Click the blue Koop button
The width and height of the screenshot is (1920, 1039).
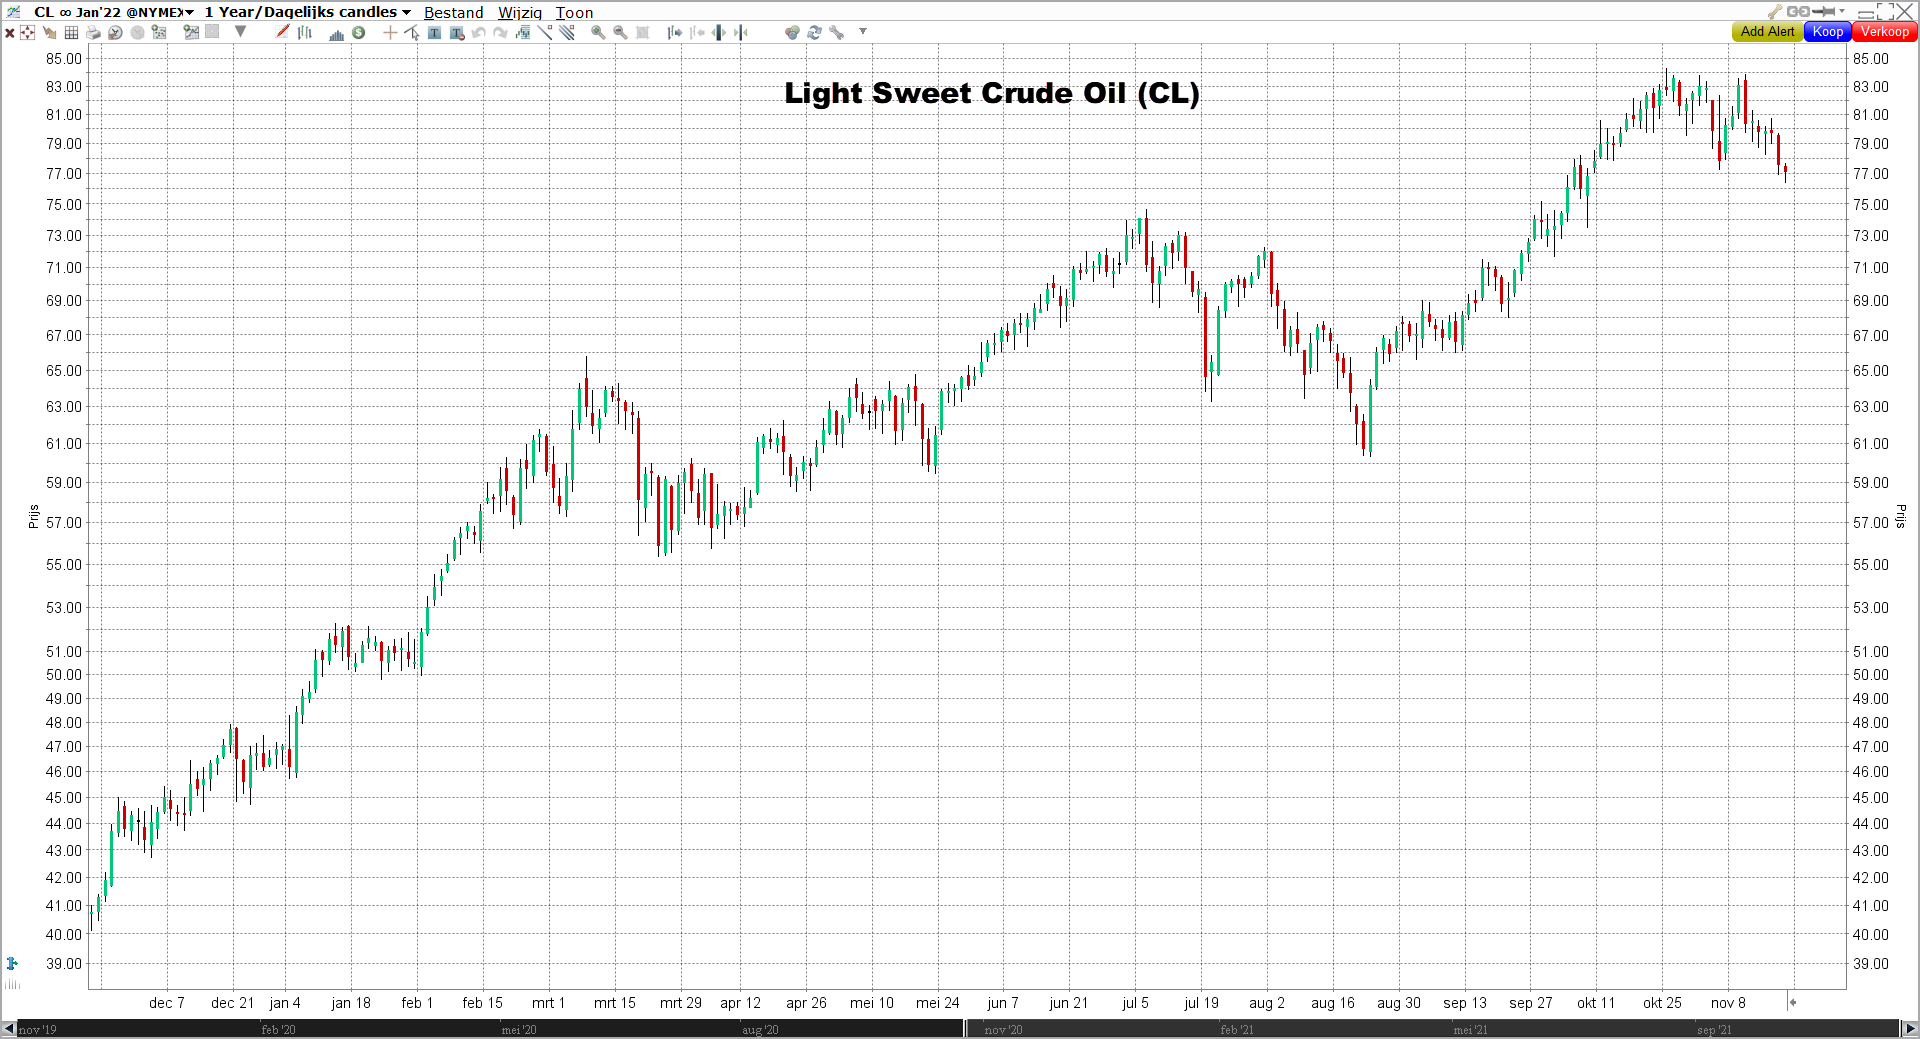pyautogui.click(x=1828, y=32)
